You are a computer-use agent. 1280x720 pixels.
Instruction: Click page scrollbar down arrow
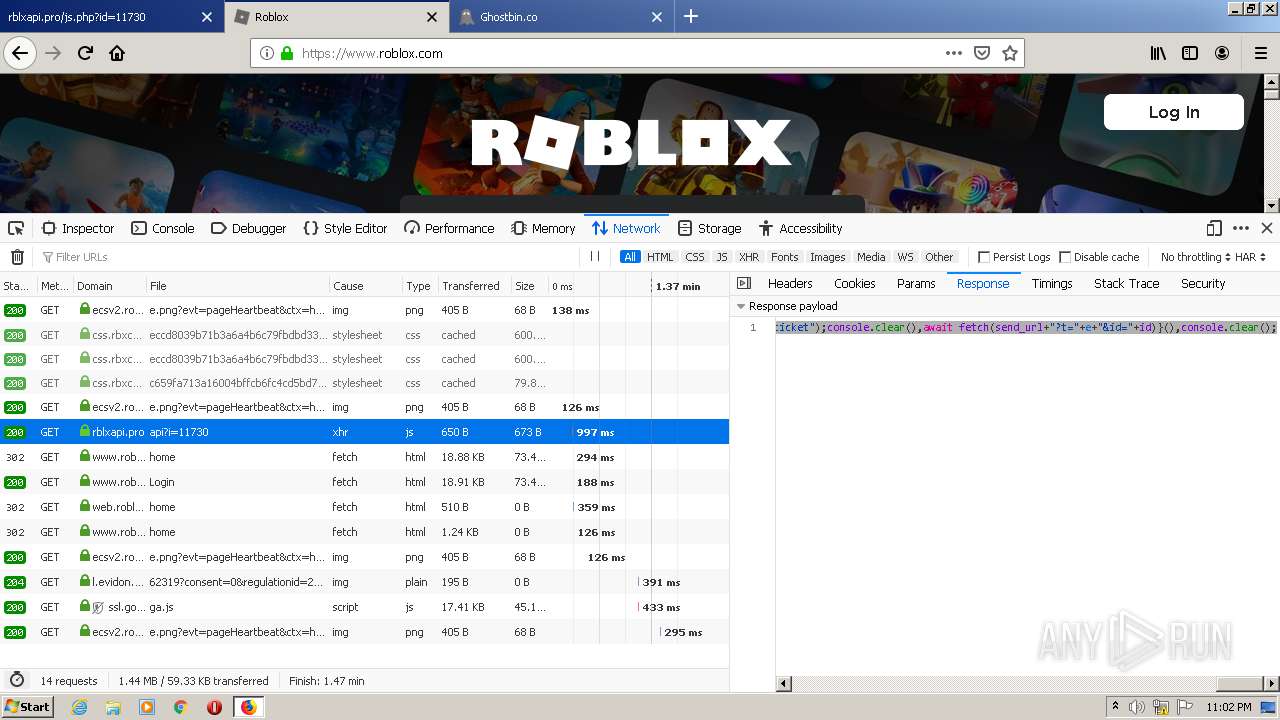point(1272,206)
